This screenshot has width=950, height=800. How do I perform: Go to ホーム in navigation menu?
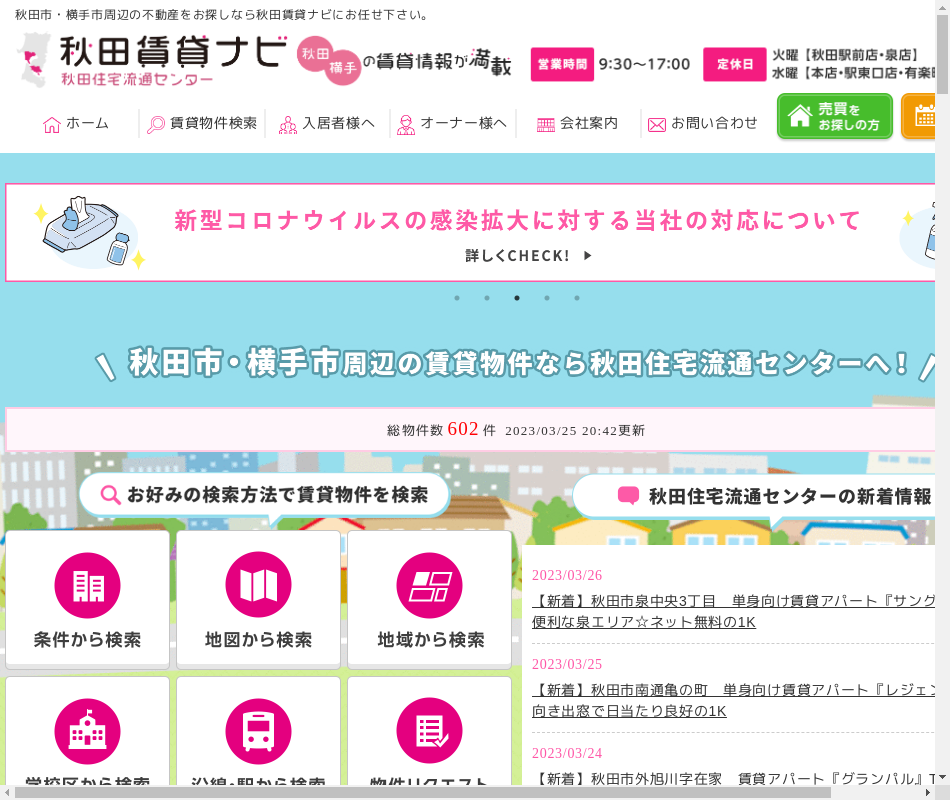[x=76, y=124]
